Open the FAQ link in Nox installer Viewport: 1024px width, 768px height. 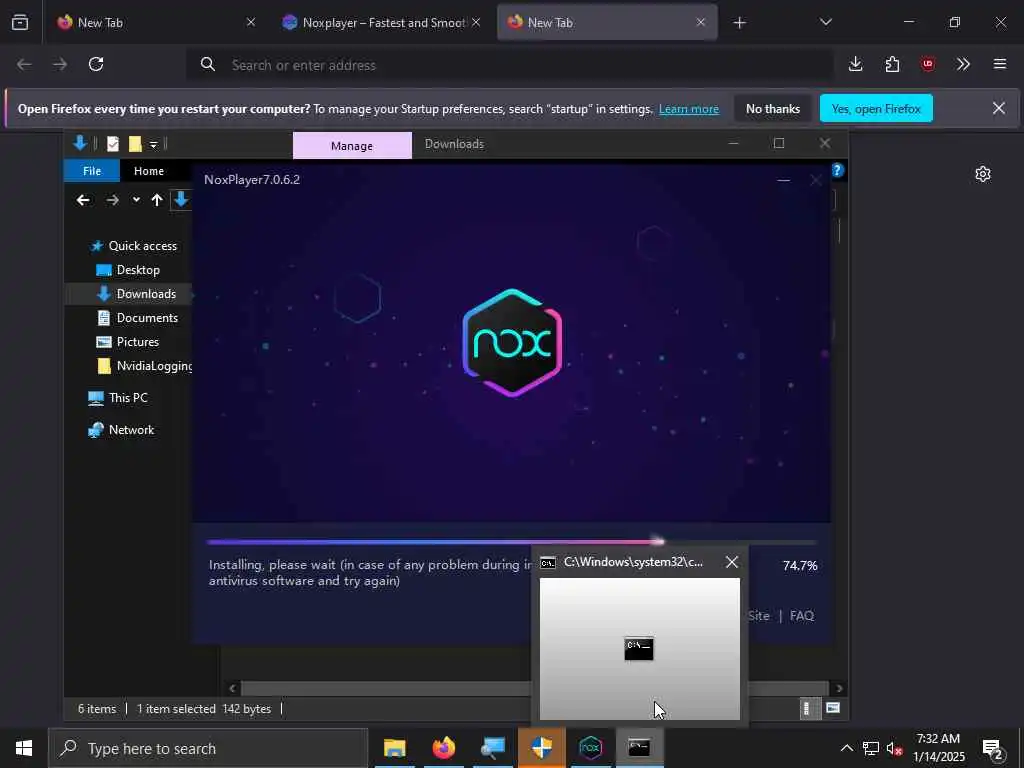801,616
